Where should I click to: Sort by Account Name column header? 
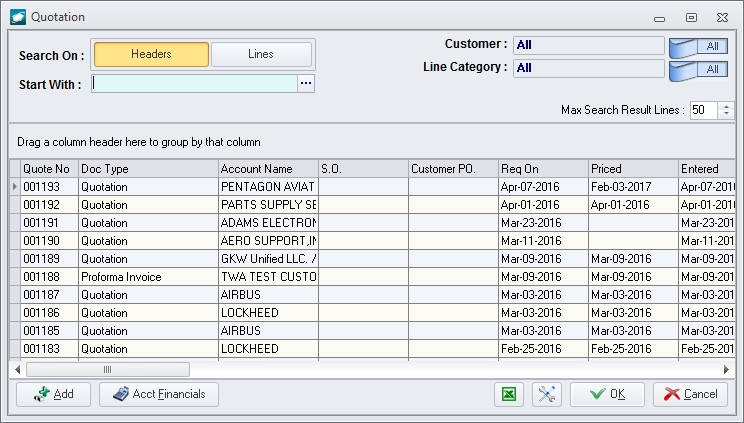pos(268,169)
